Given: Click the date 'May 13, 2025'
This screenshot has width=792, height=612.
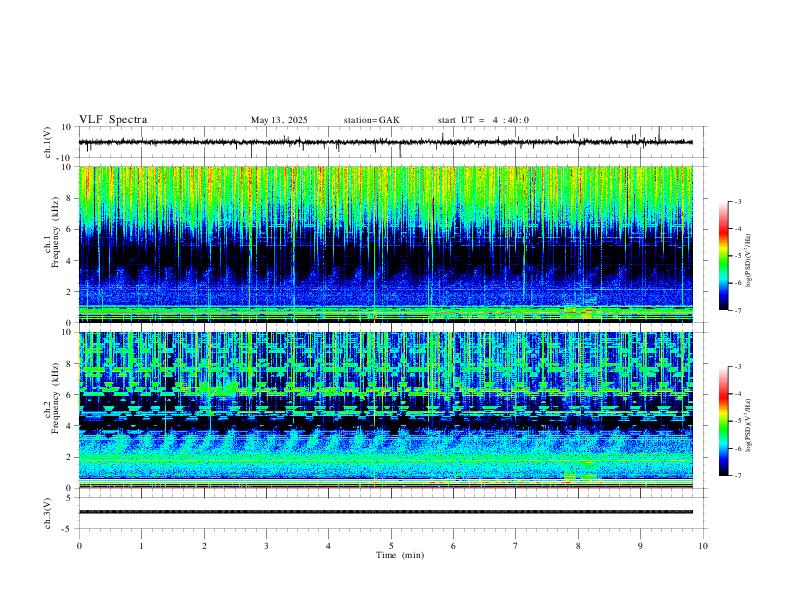Looking at the screenshot, I should [x=279, y=120].
